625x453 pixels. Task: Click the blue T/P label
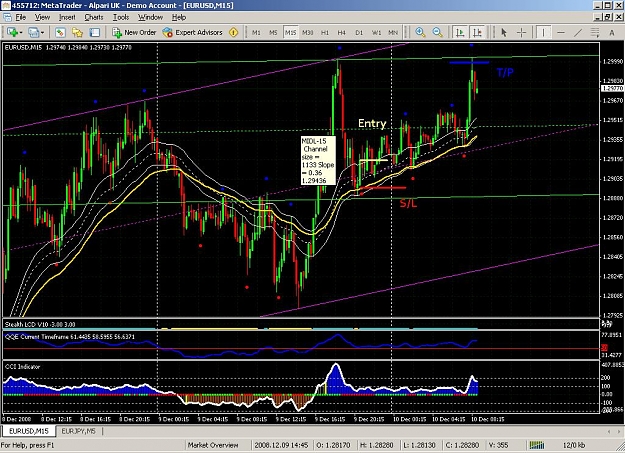click(505, 72)
